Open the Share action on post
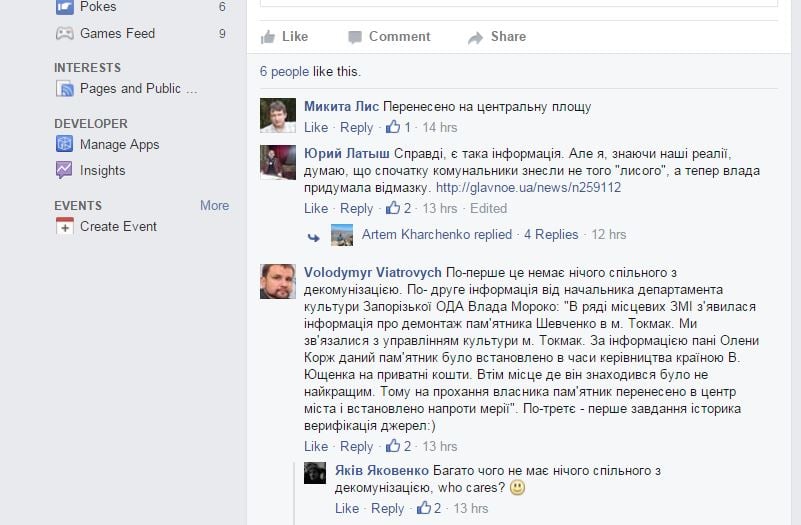 pyautogui.click(x=497, y=37)
